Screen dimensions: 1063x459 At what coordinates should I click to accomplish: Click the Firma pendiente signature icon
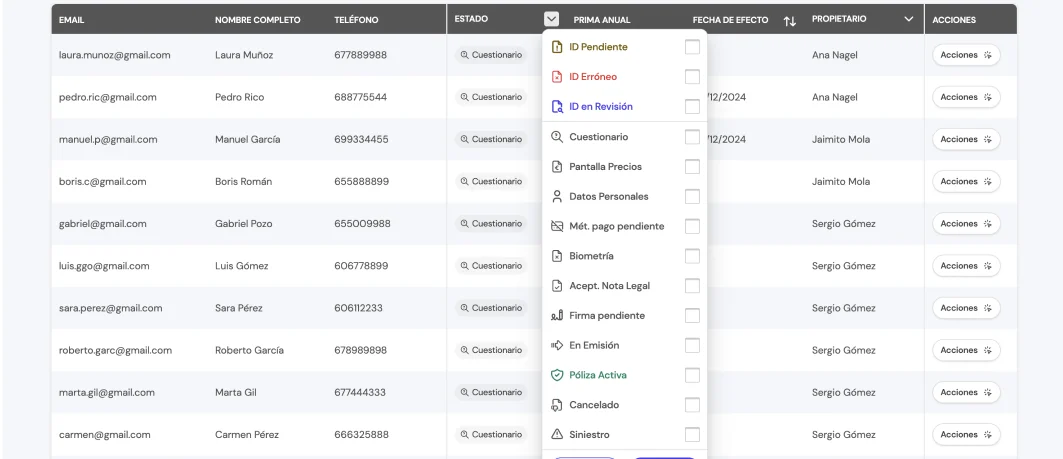(x=557, y=316)
